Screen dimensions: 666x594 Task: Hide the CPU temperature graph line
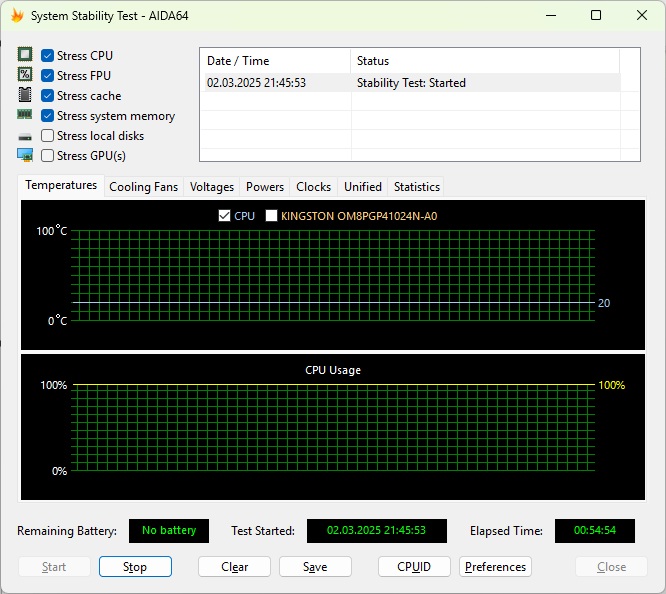(224, 216)
